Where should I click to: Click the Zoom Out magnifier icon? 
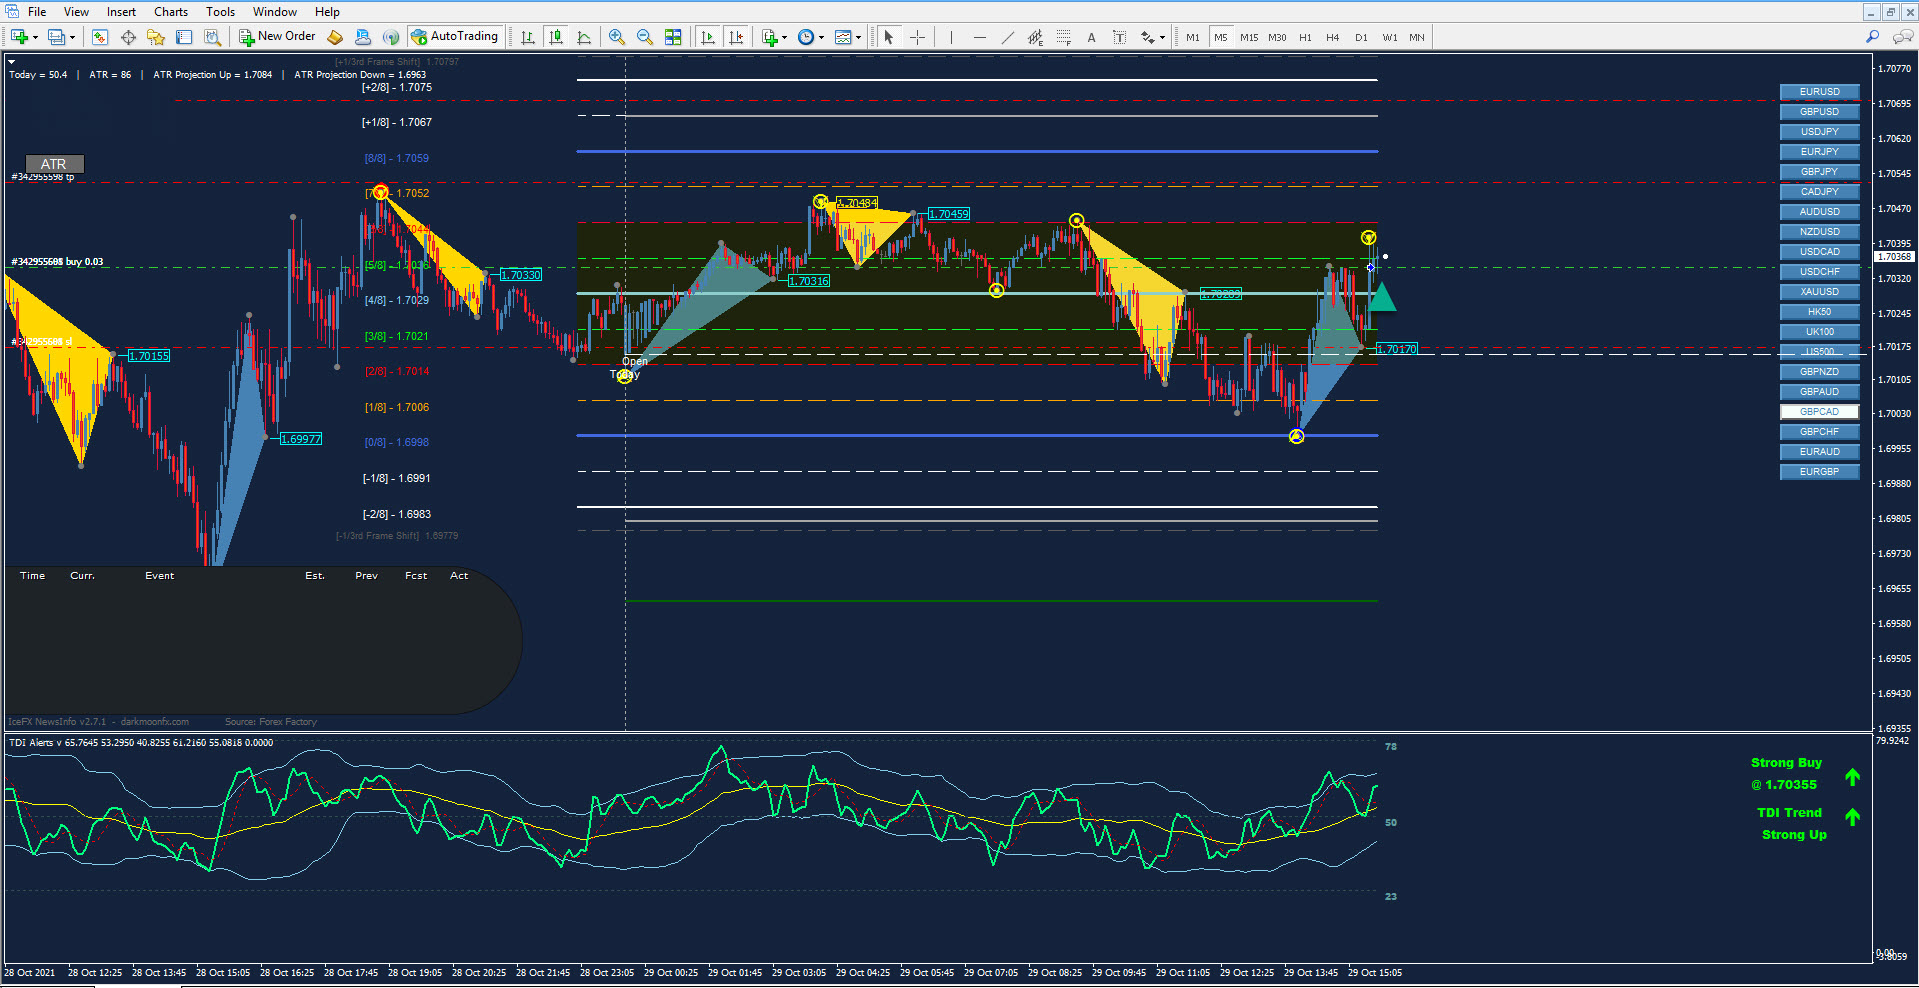point(645,37)
